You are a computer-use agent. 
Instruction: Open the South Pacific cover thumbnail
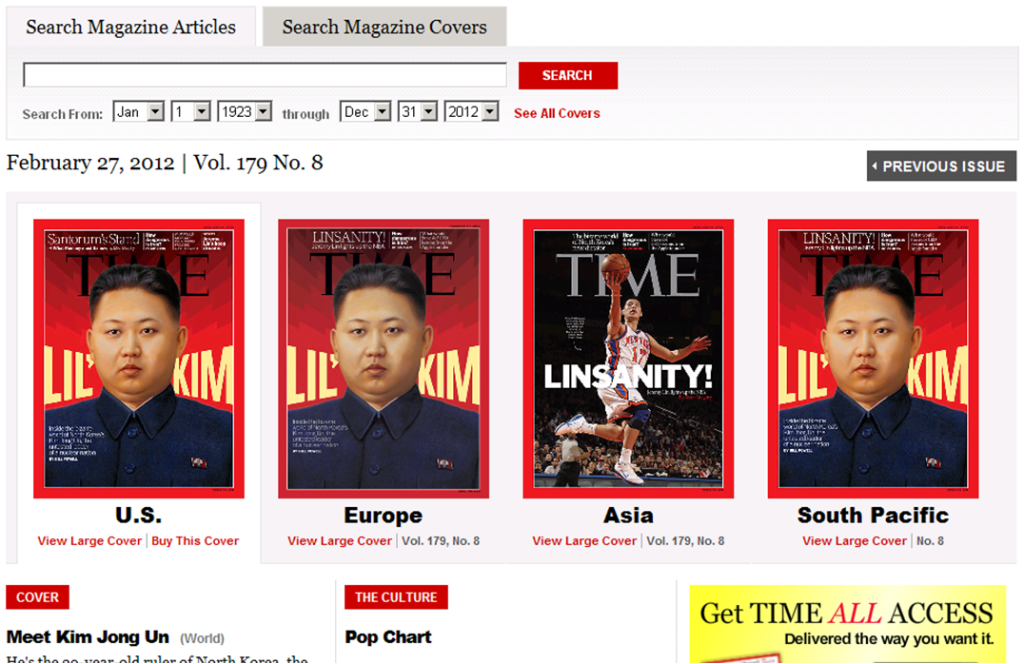coord(873,358)
